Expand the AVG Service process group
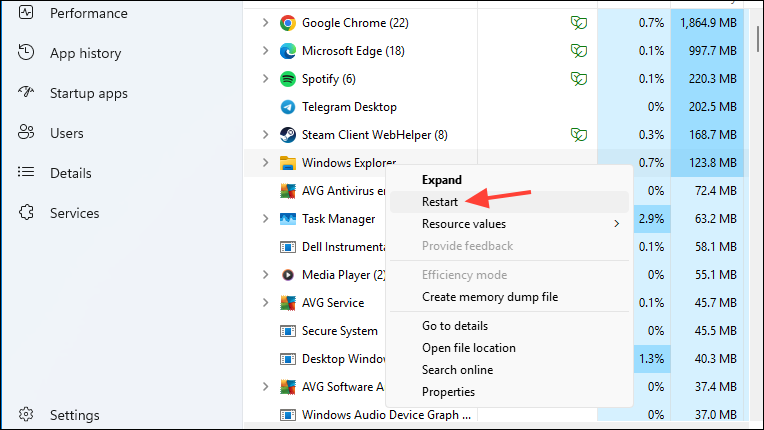764x430 pixels. [x=265, y=303]
